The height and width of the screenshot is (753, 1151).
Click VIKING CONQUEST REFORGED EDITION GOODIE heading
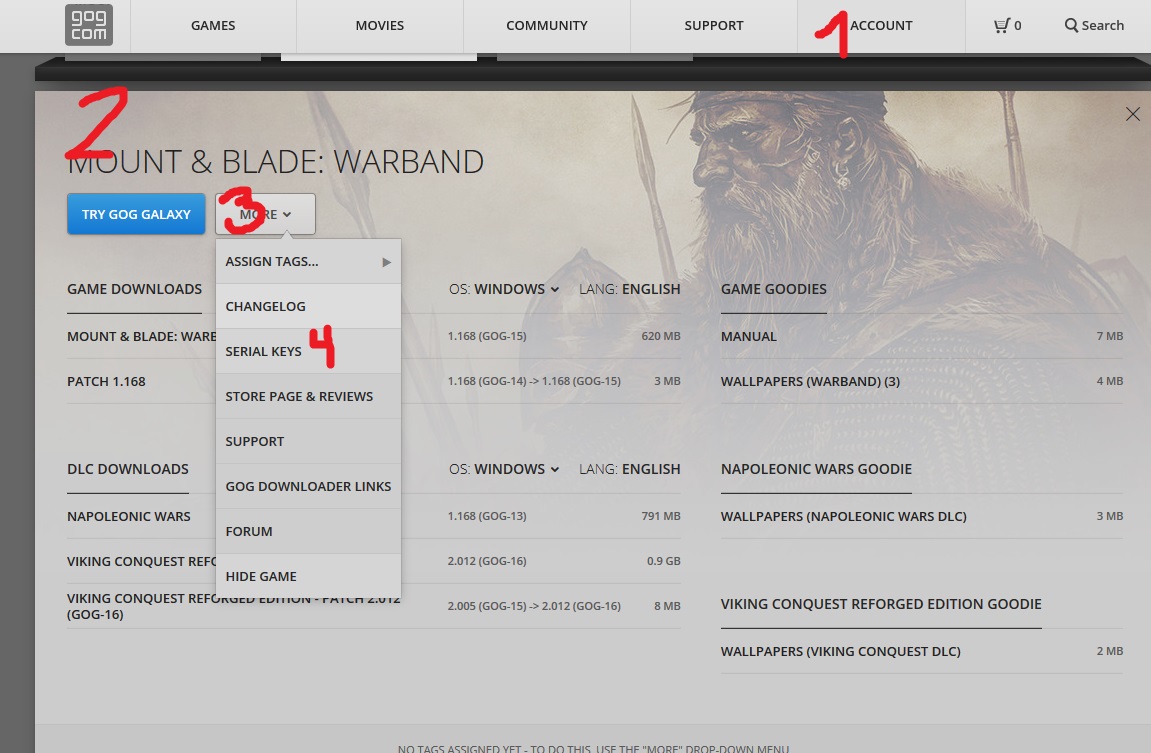point(881,604)
